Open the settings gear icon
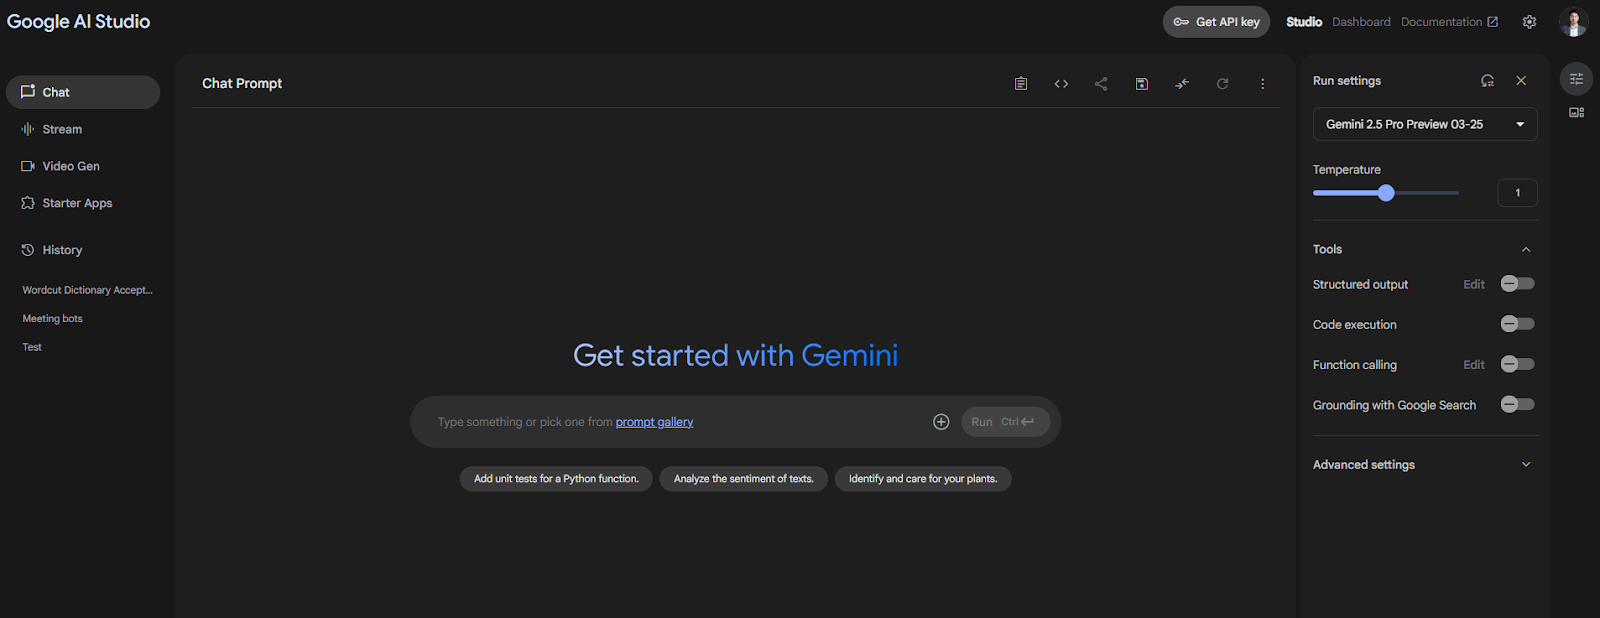The height and width of the screenshot is (618, 1600). 1529,22
